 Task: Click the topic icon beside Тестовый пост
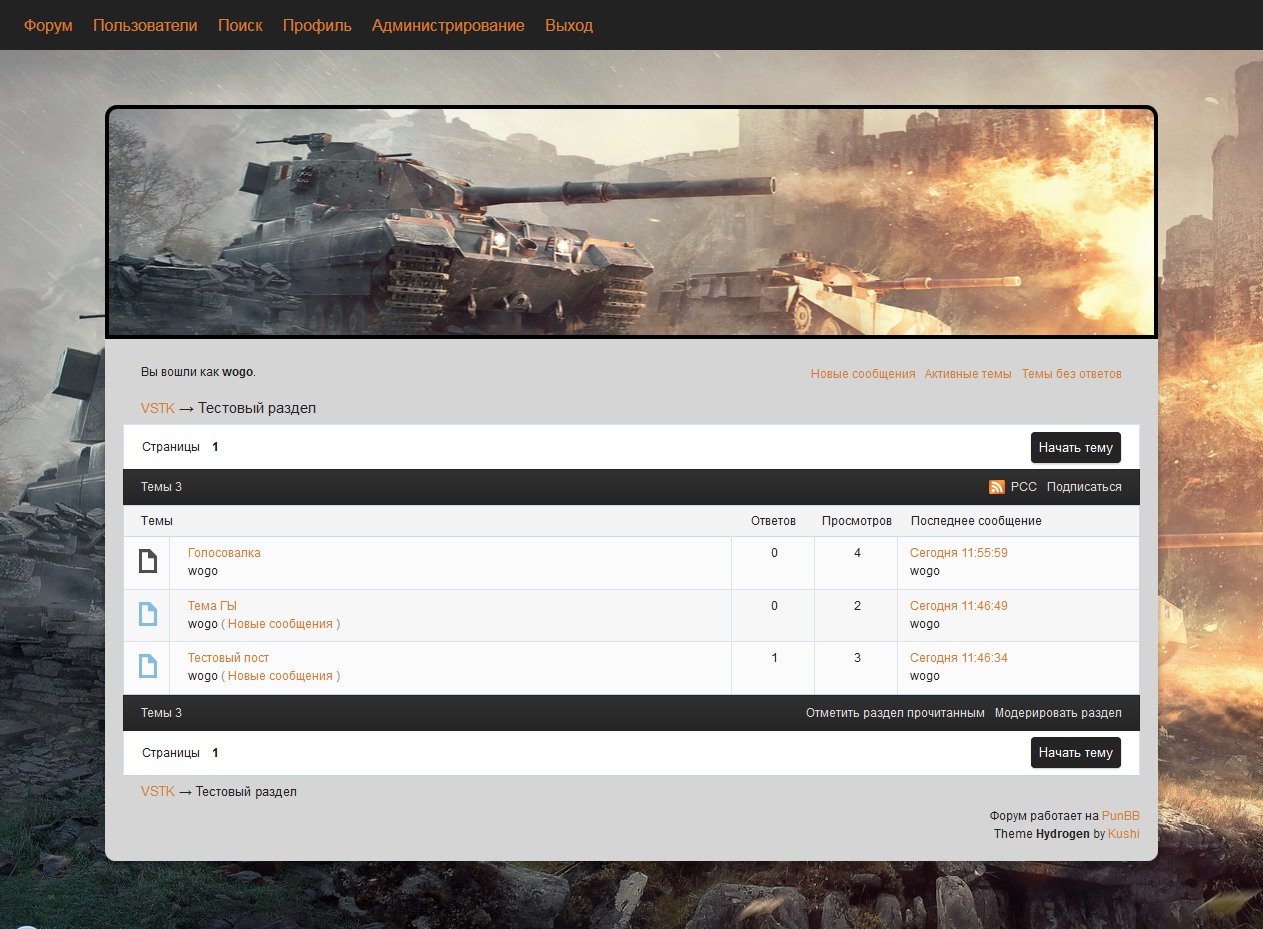148,666
